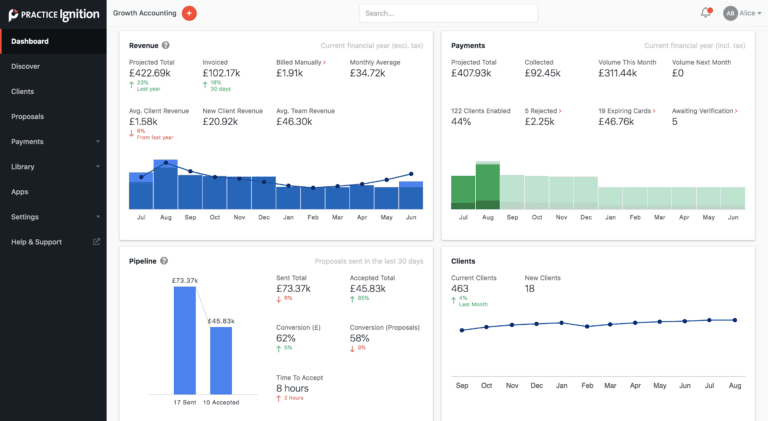Open Clients in the sidebar
The width and height of the screenshot is (768, 421).
coord(23,92)
